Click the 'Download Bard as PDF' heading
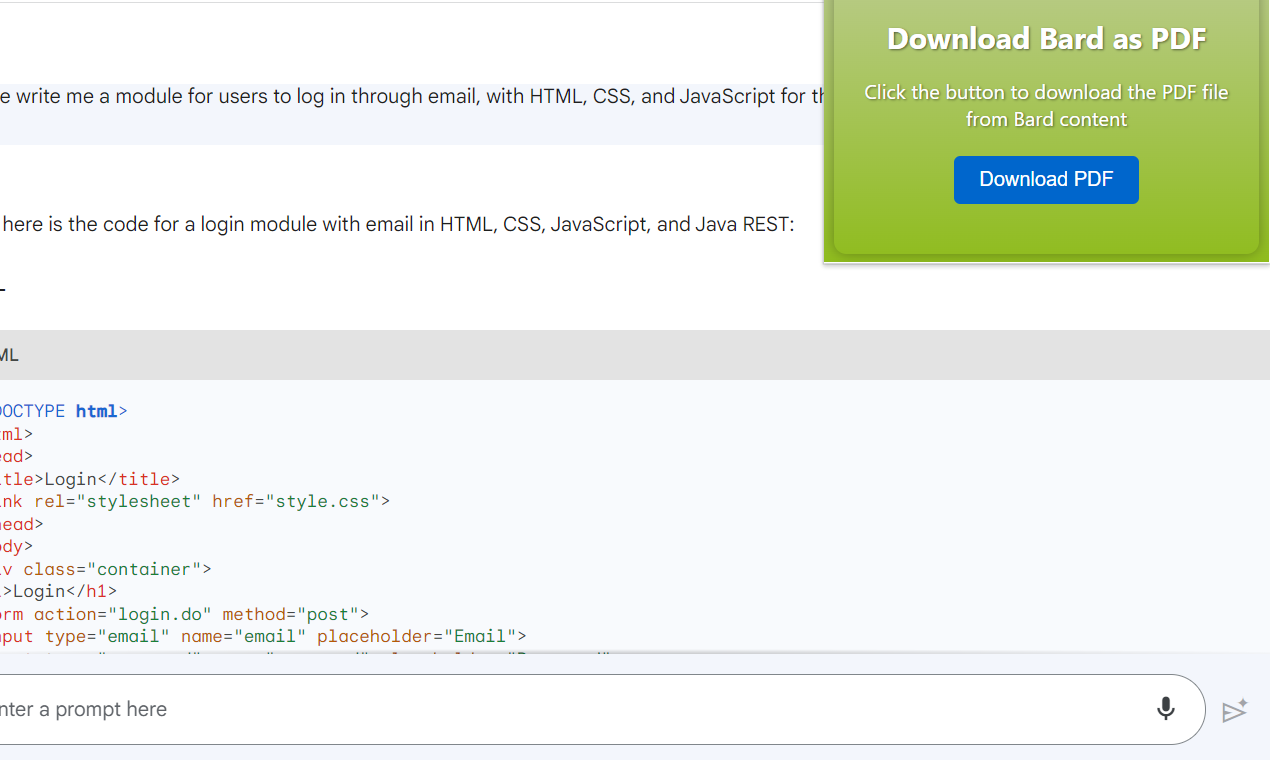Screen dimensions: 1270x760 (1046, 39)
